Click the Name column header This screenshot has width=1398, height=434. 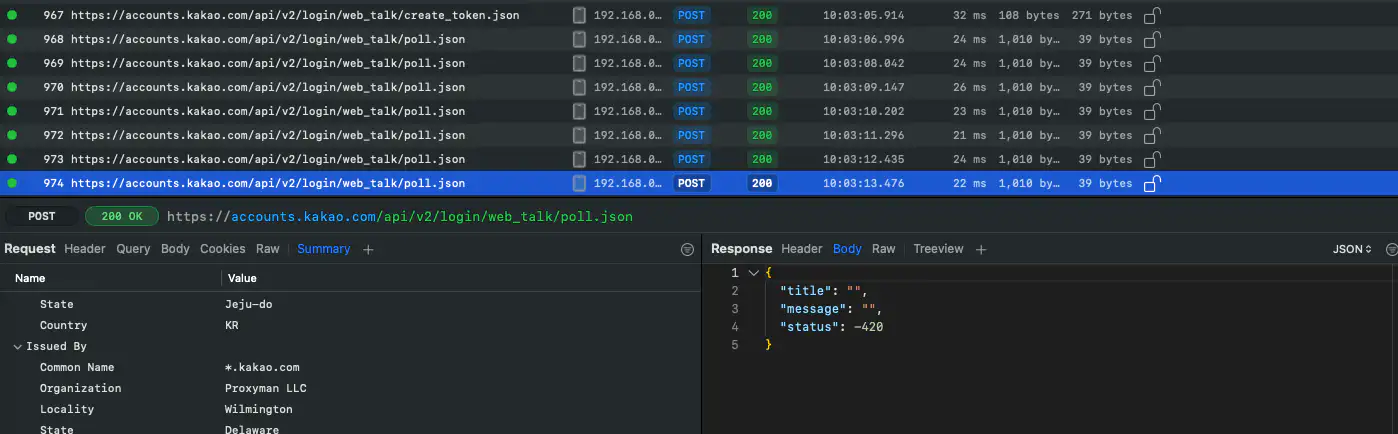click(30, 278)
